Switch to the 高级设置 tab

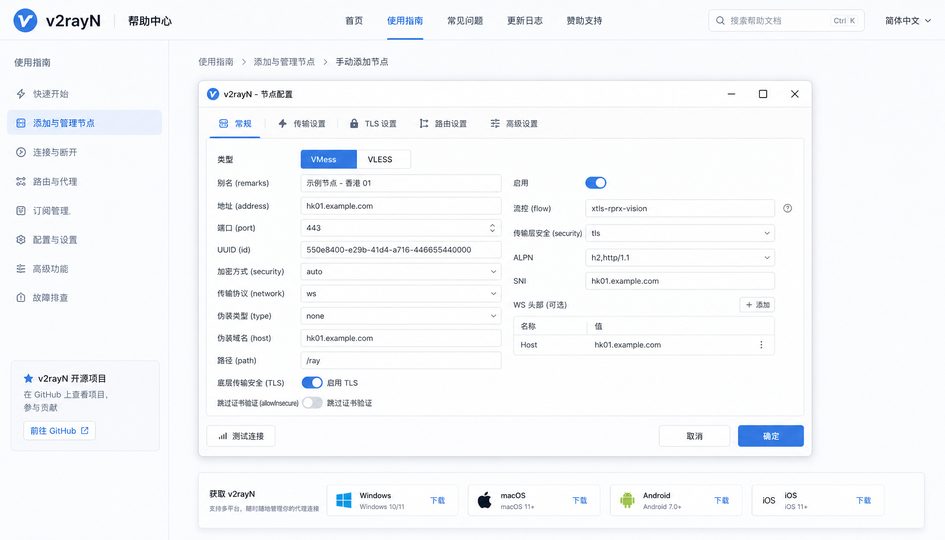(513, 124)
